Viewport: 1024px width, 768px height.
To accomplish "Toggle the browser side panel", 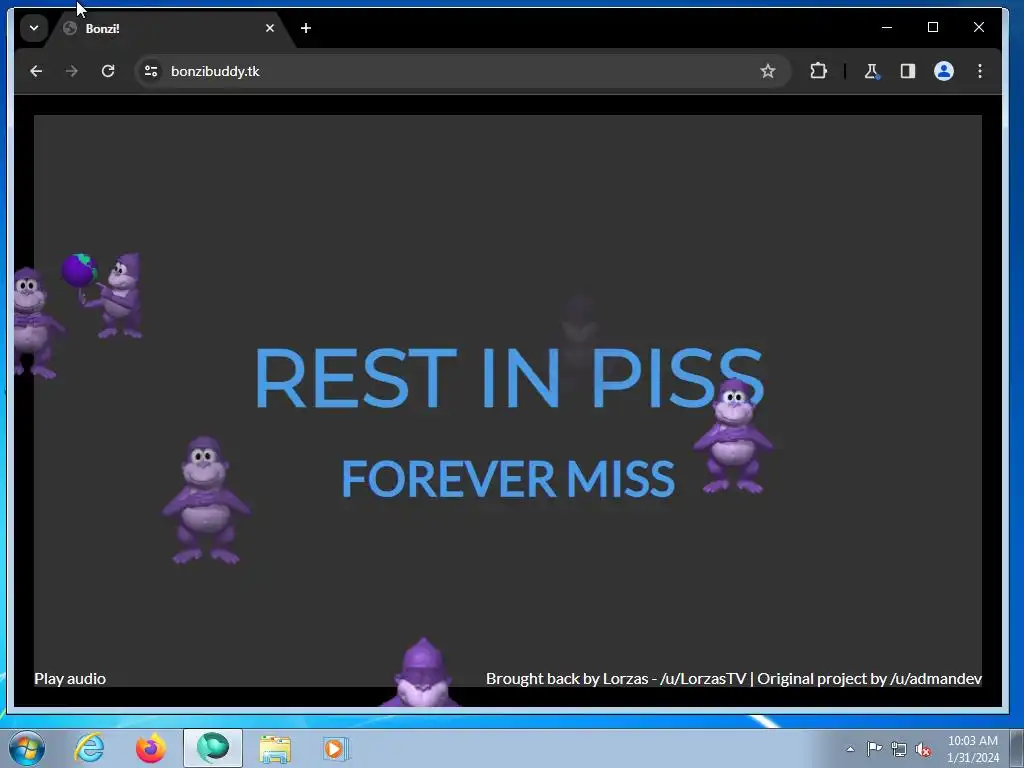I will pos(908,71).
